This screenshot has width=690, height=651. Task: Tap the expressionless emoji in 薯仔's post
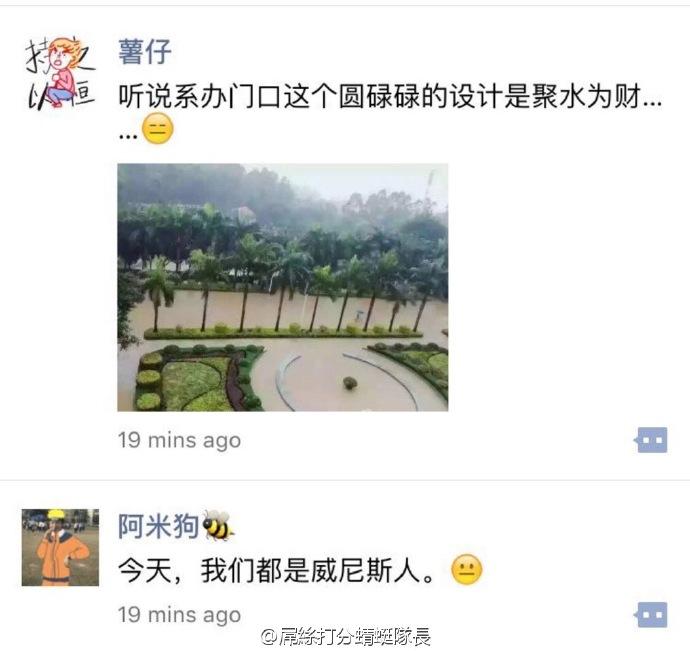click(158, 129)
